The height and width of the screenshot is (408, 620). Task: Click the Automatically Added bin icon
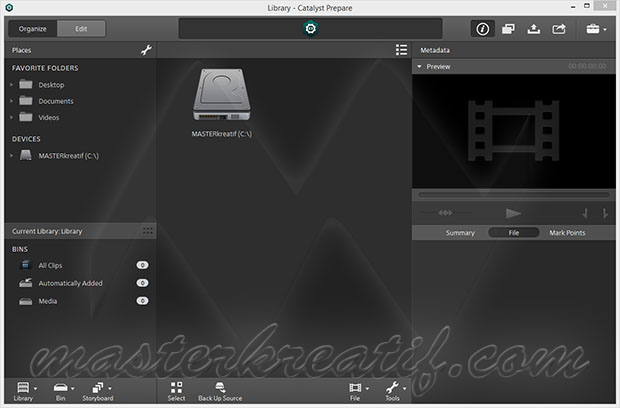(25, 282)
